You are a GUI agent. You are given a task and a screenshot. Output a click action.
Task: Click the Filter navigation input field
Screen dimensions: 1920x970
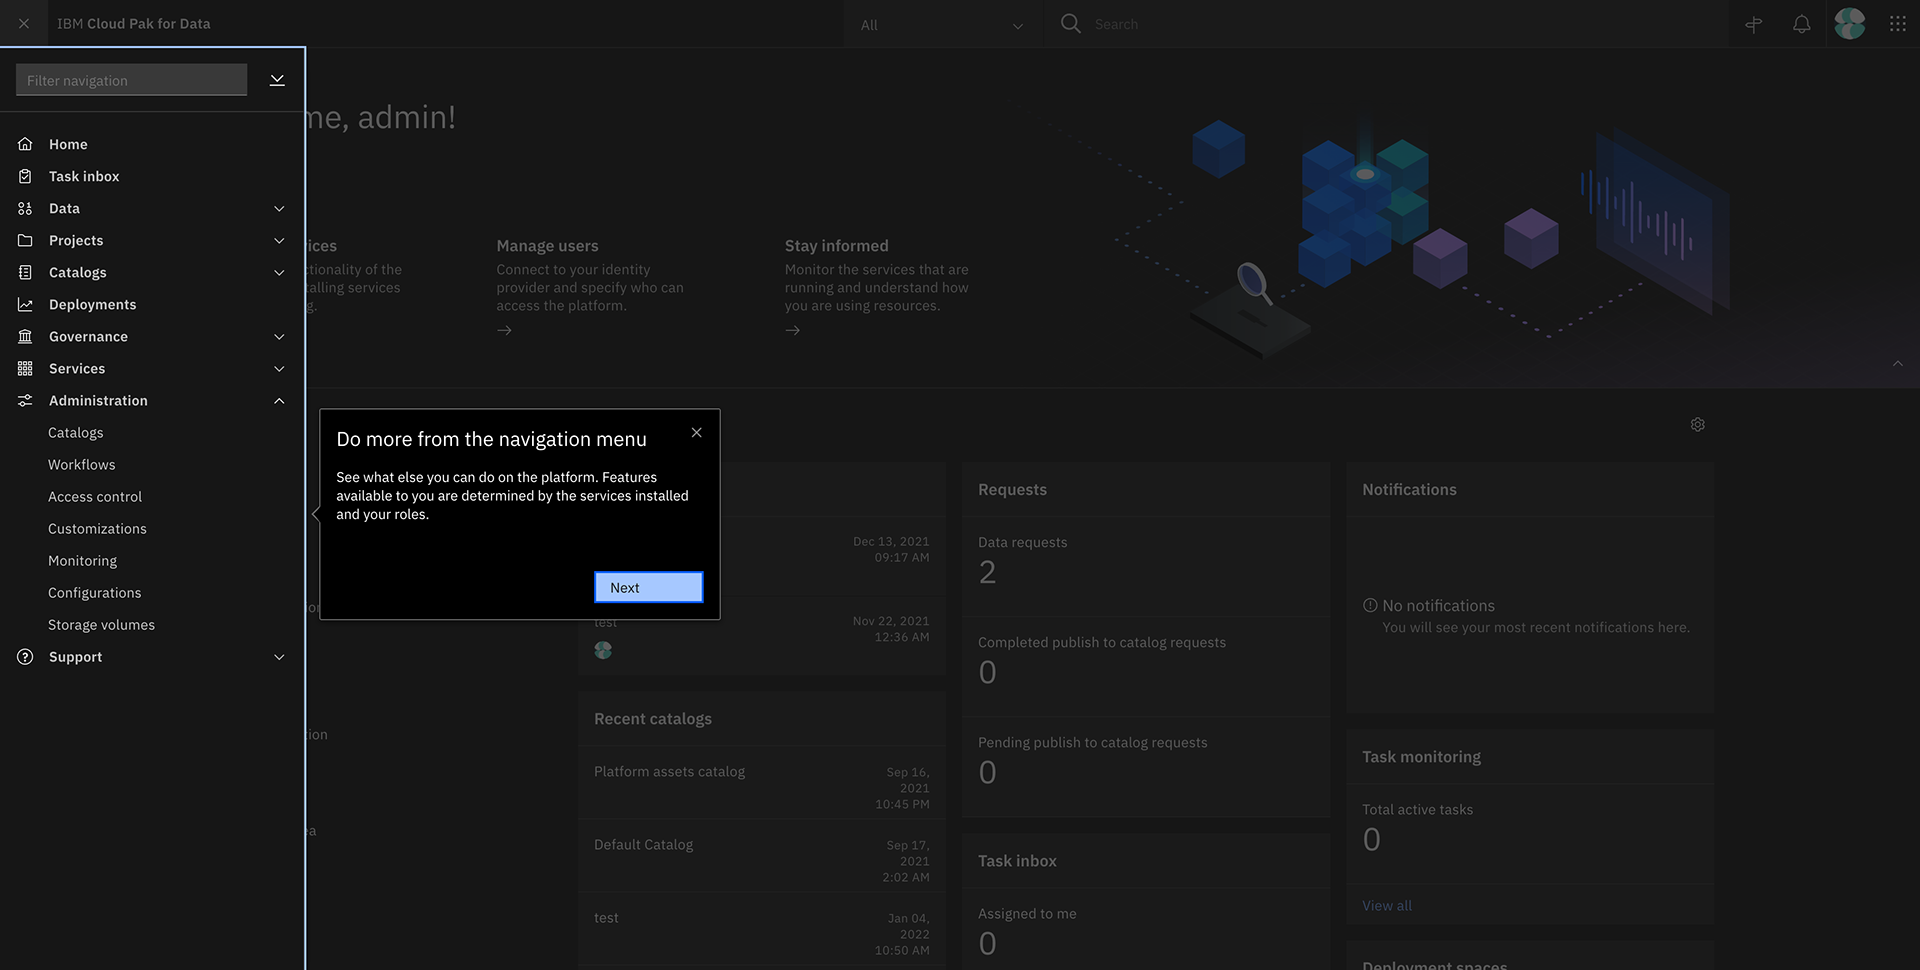coord(131,80)
